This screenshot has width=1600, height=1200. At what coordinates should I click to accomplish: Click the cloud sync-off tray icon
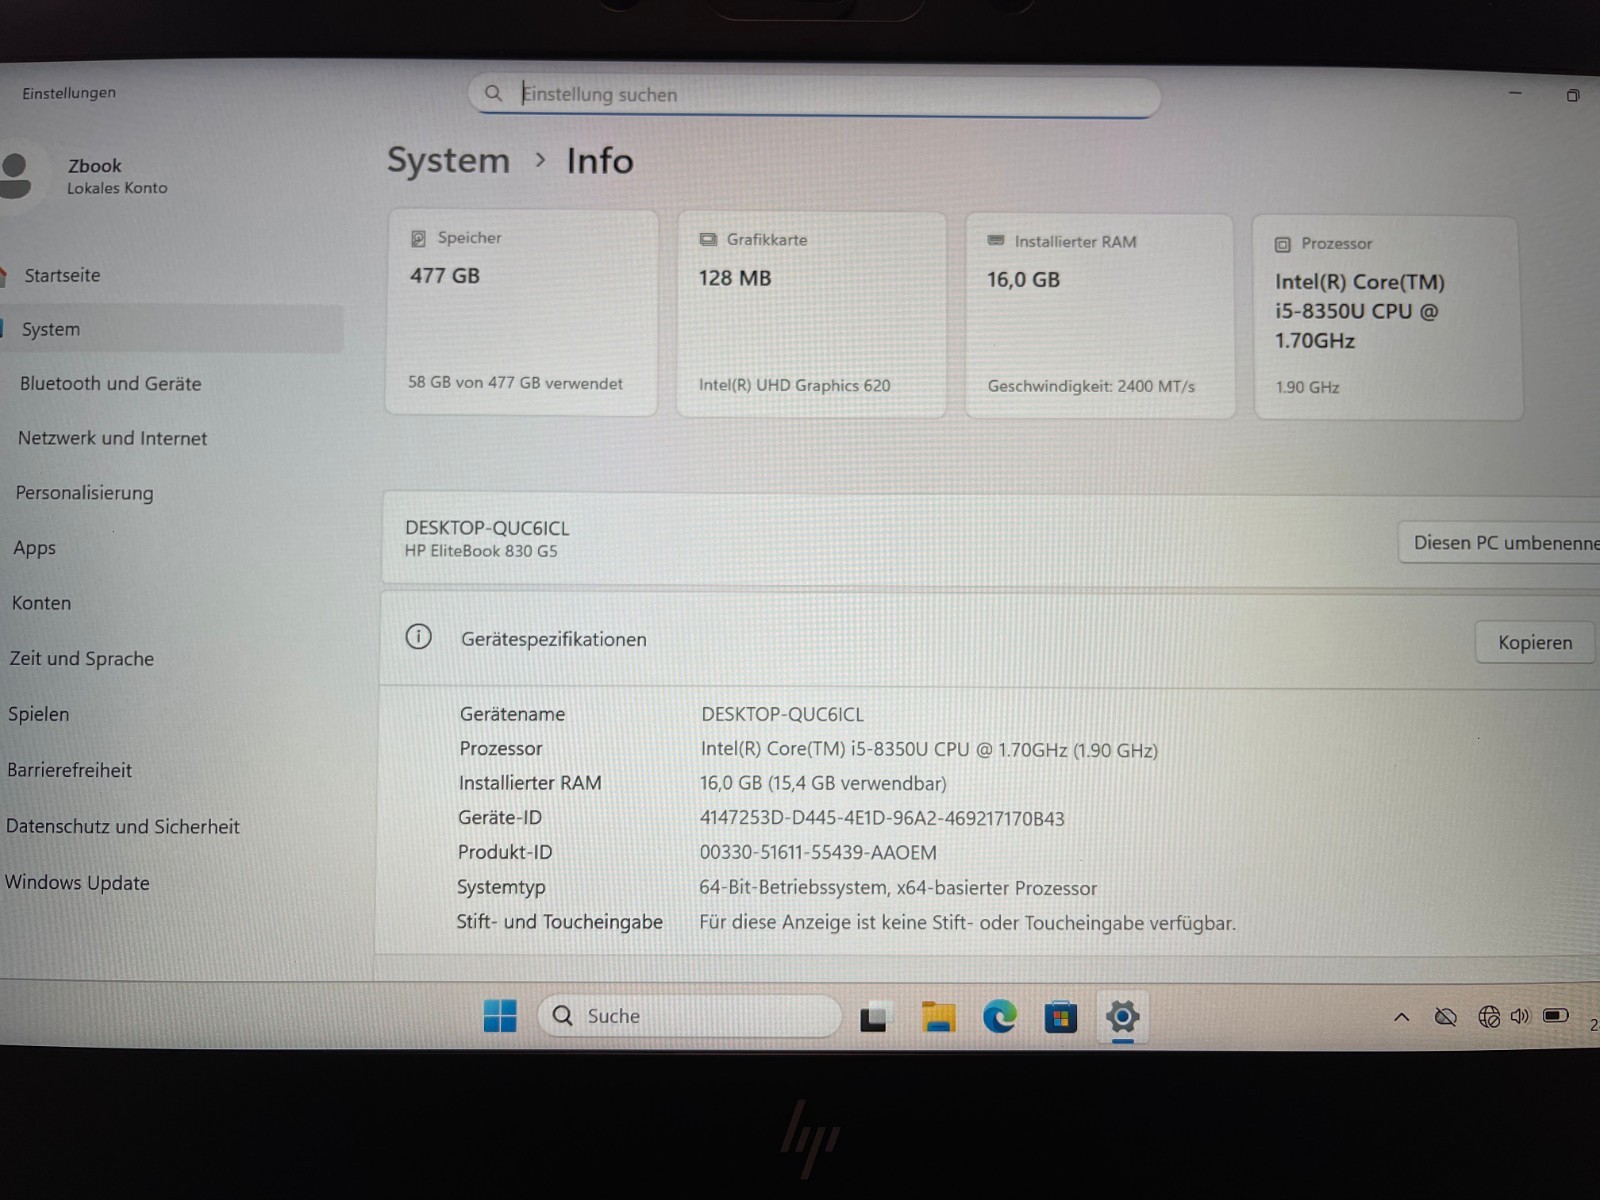(1445, 1017)
